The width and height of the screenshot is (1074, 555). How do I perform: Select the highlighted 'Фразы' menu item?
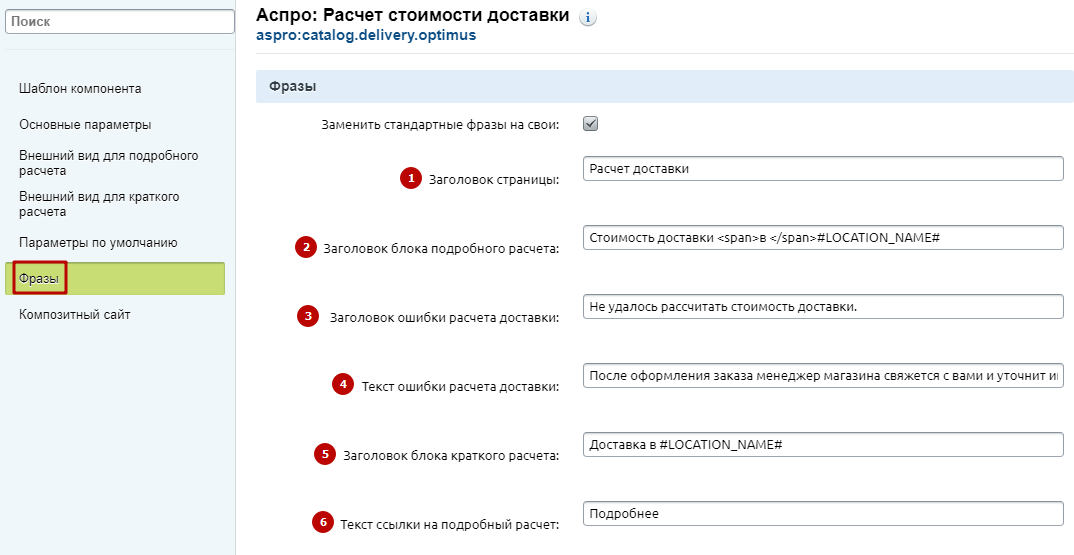115,279
